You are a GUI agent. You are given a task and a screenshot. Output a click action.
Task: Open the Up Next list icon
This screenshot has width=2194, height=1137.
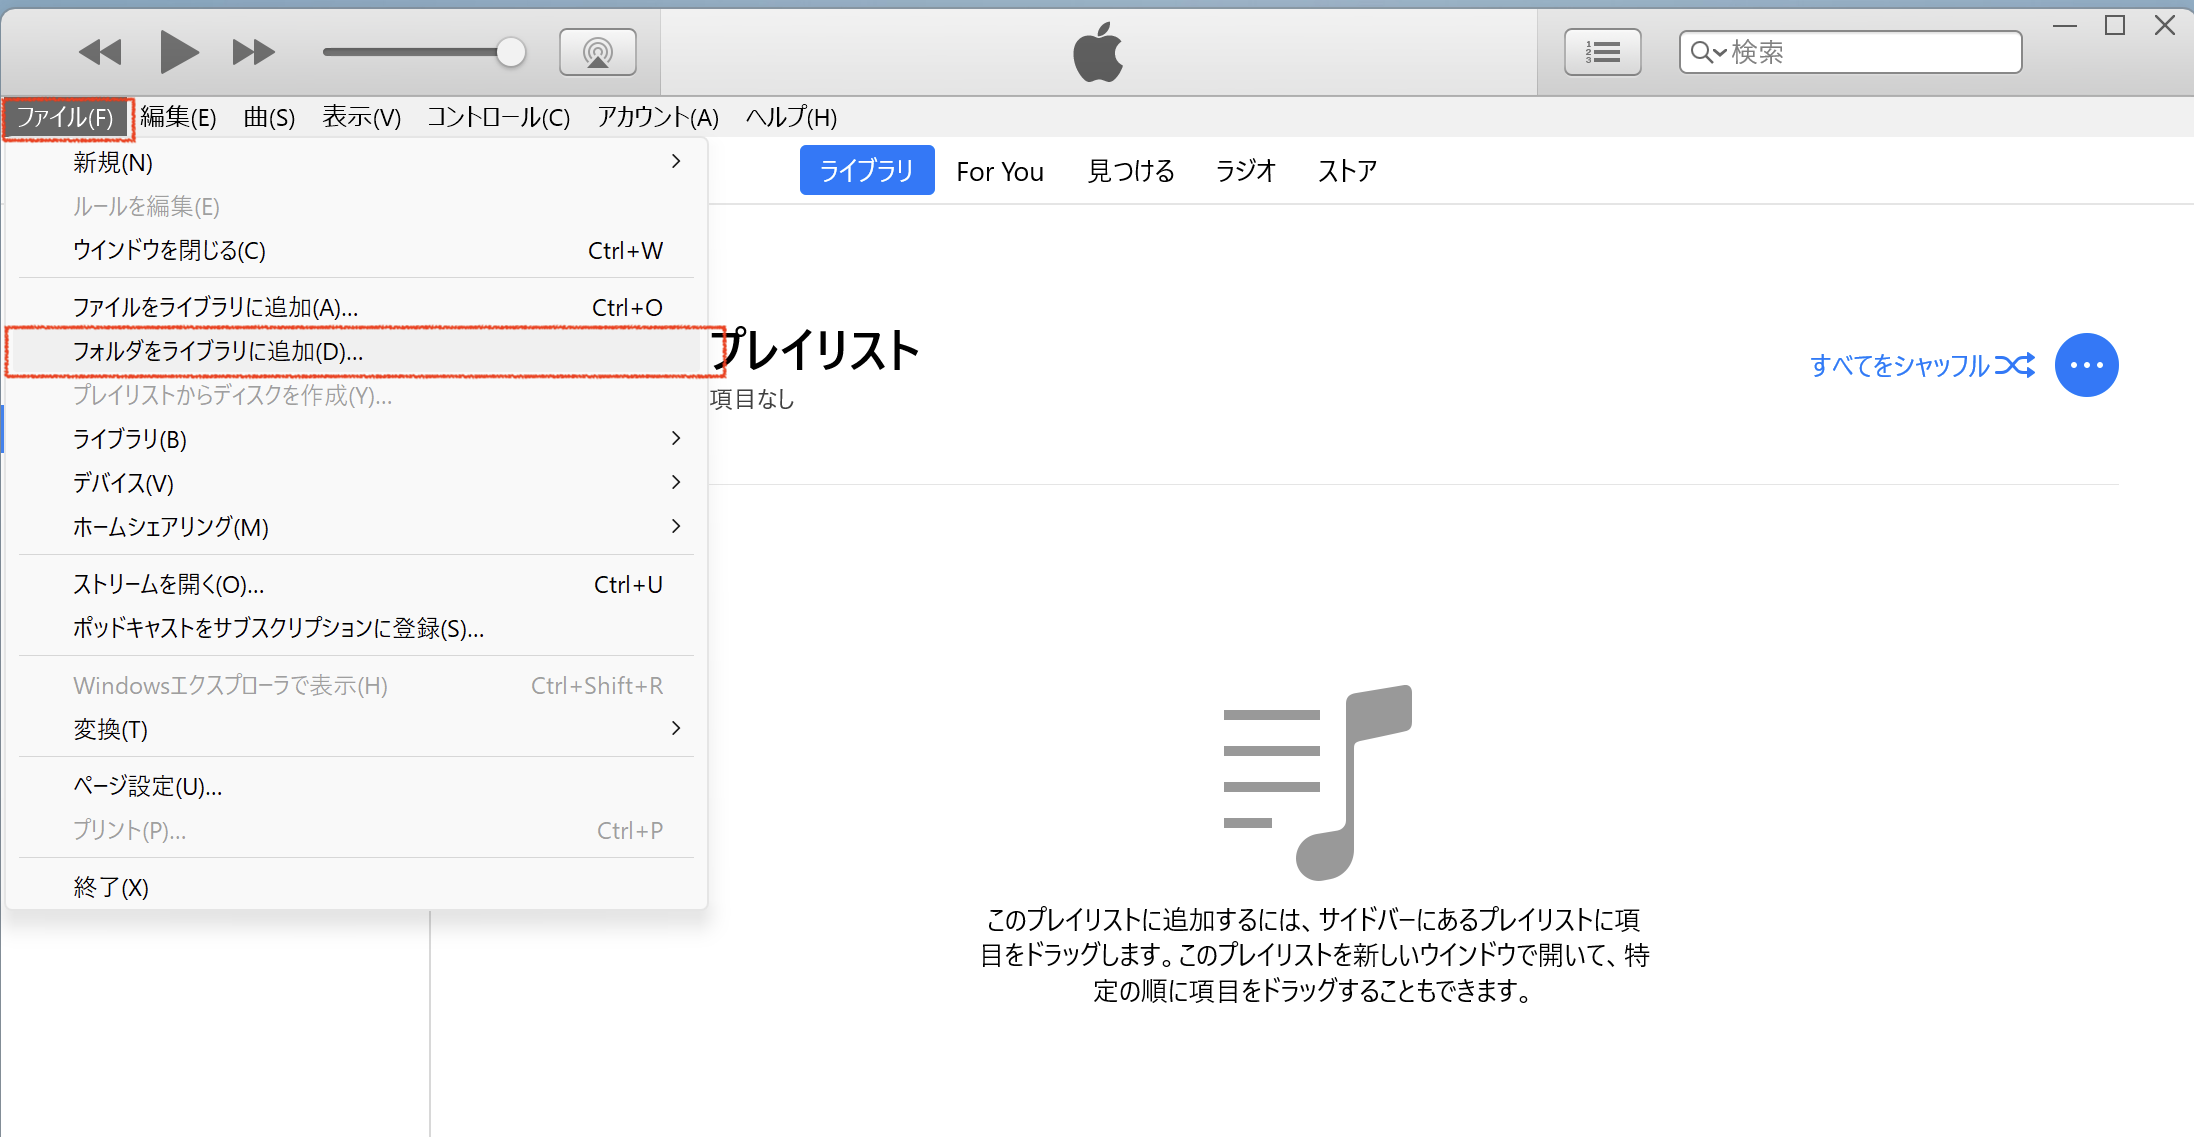click(x=1602, y=52)
